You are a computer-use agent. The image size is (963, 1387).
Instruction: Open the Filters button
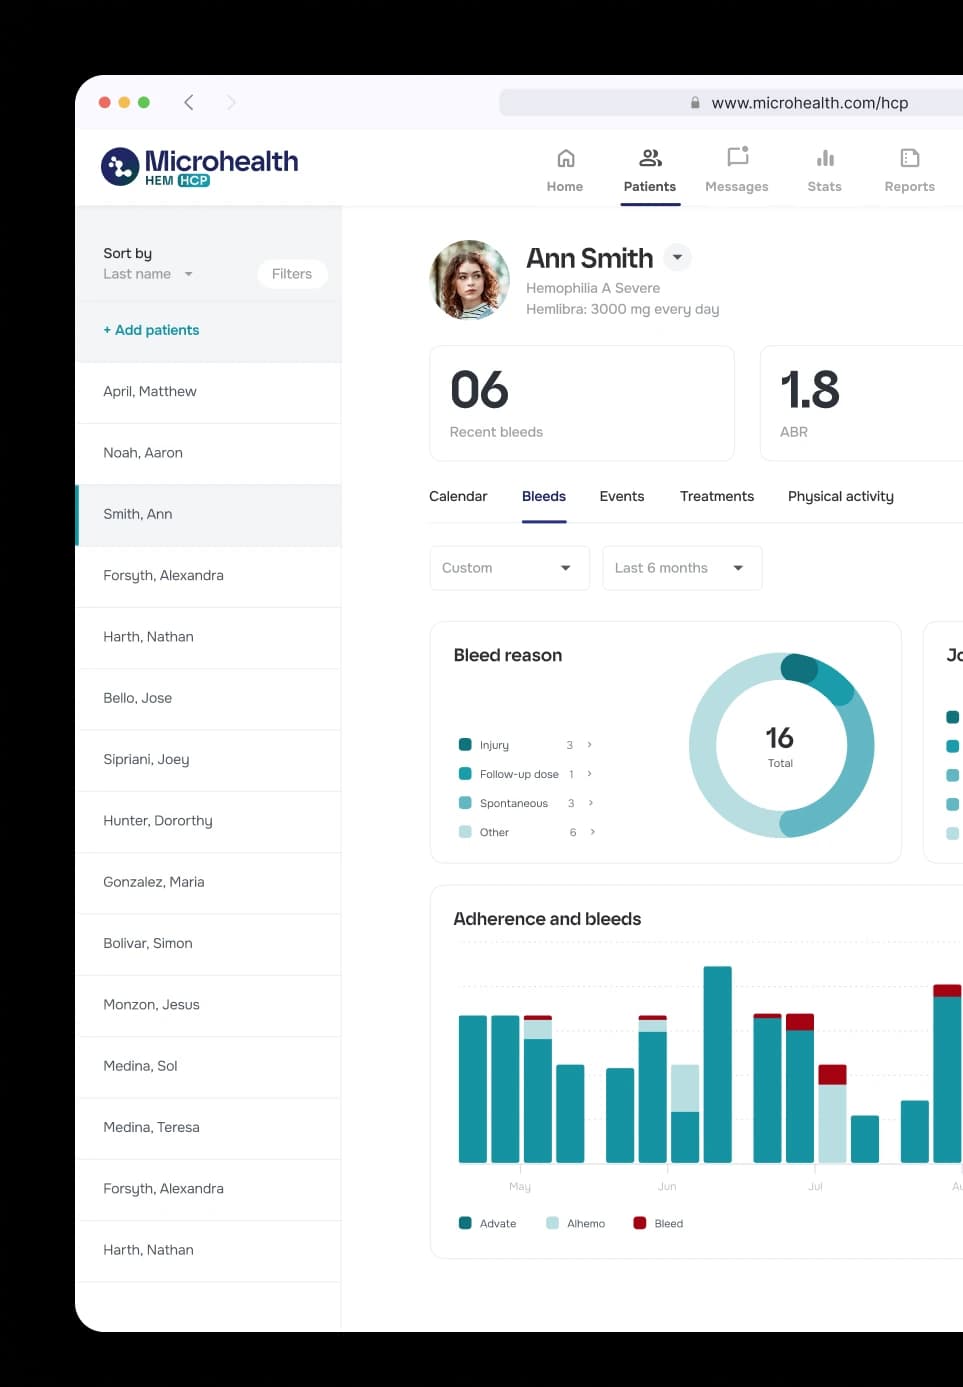click(x=292, y=273)
